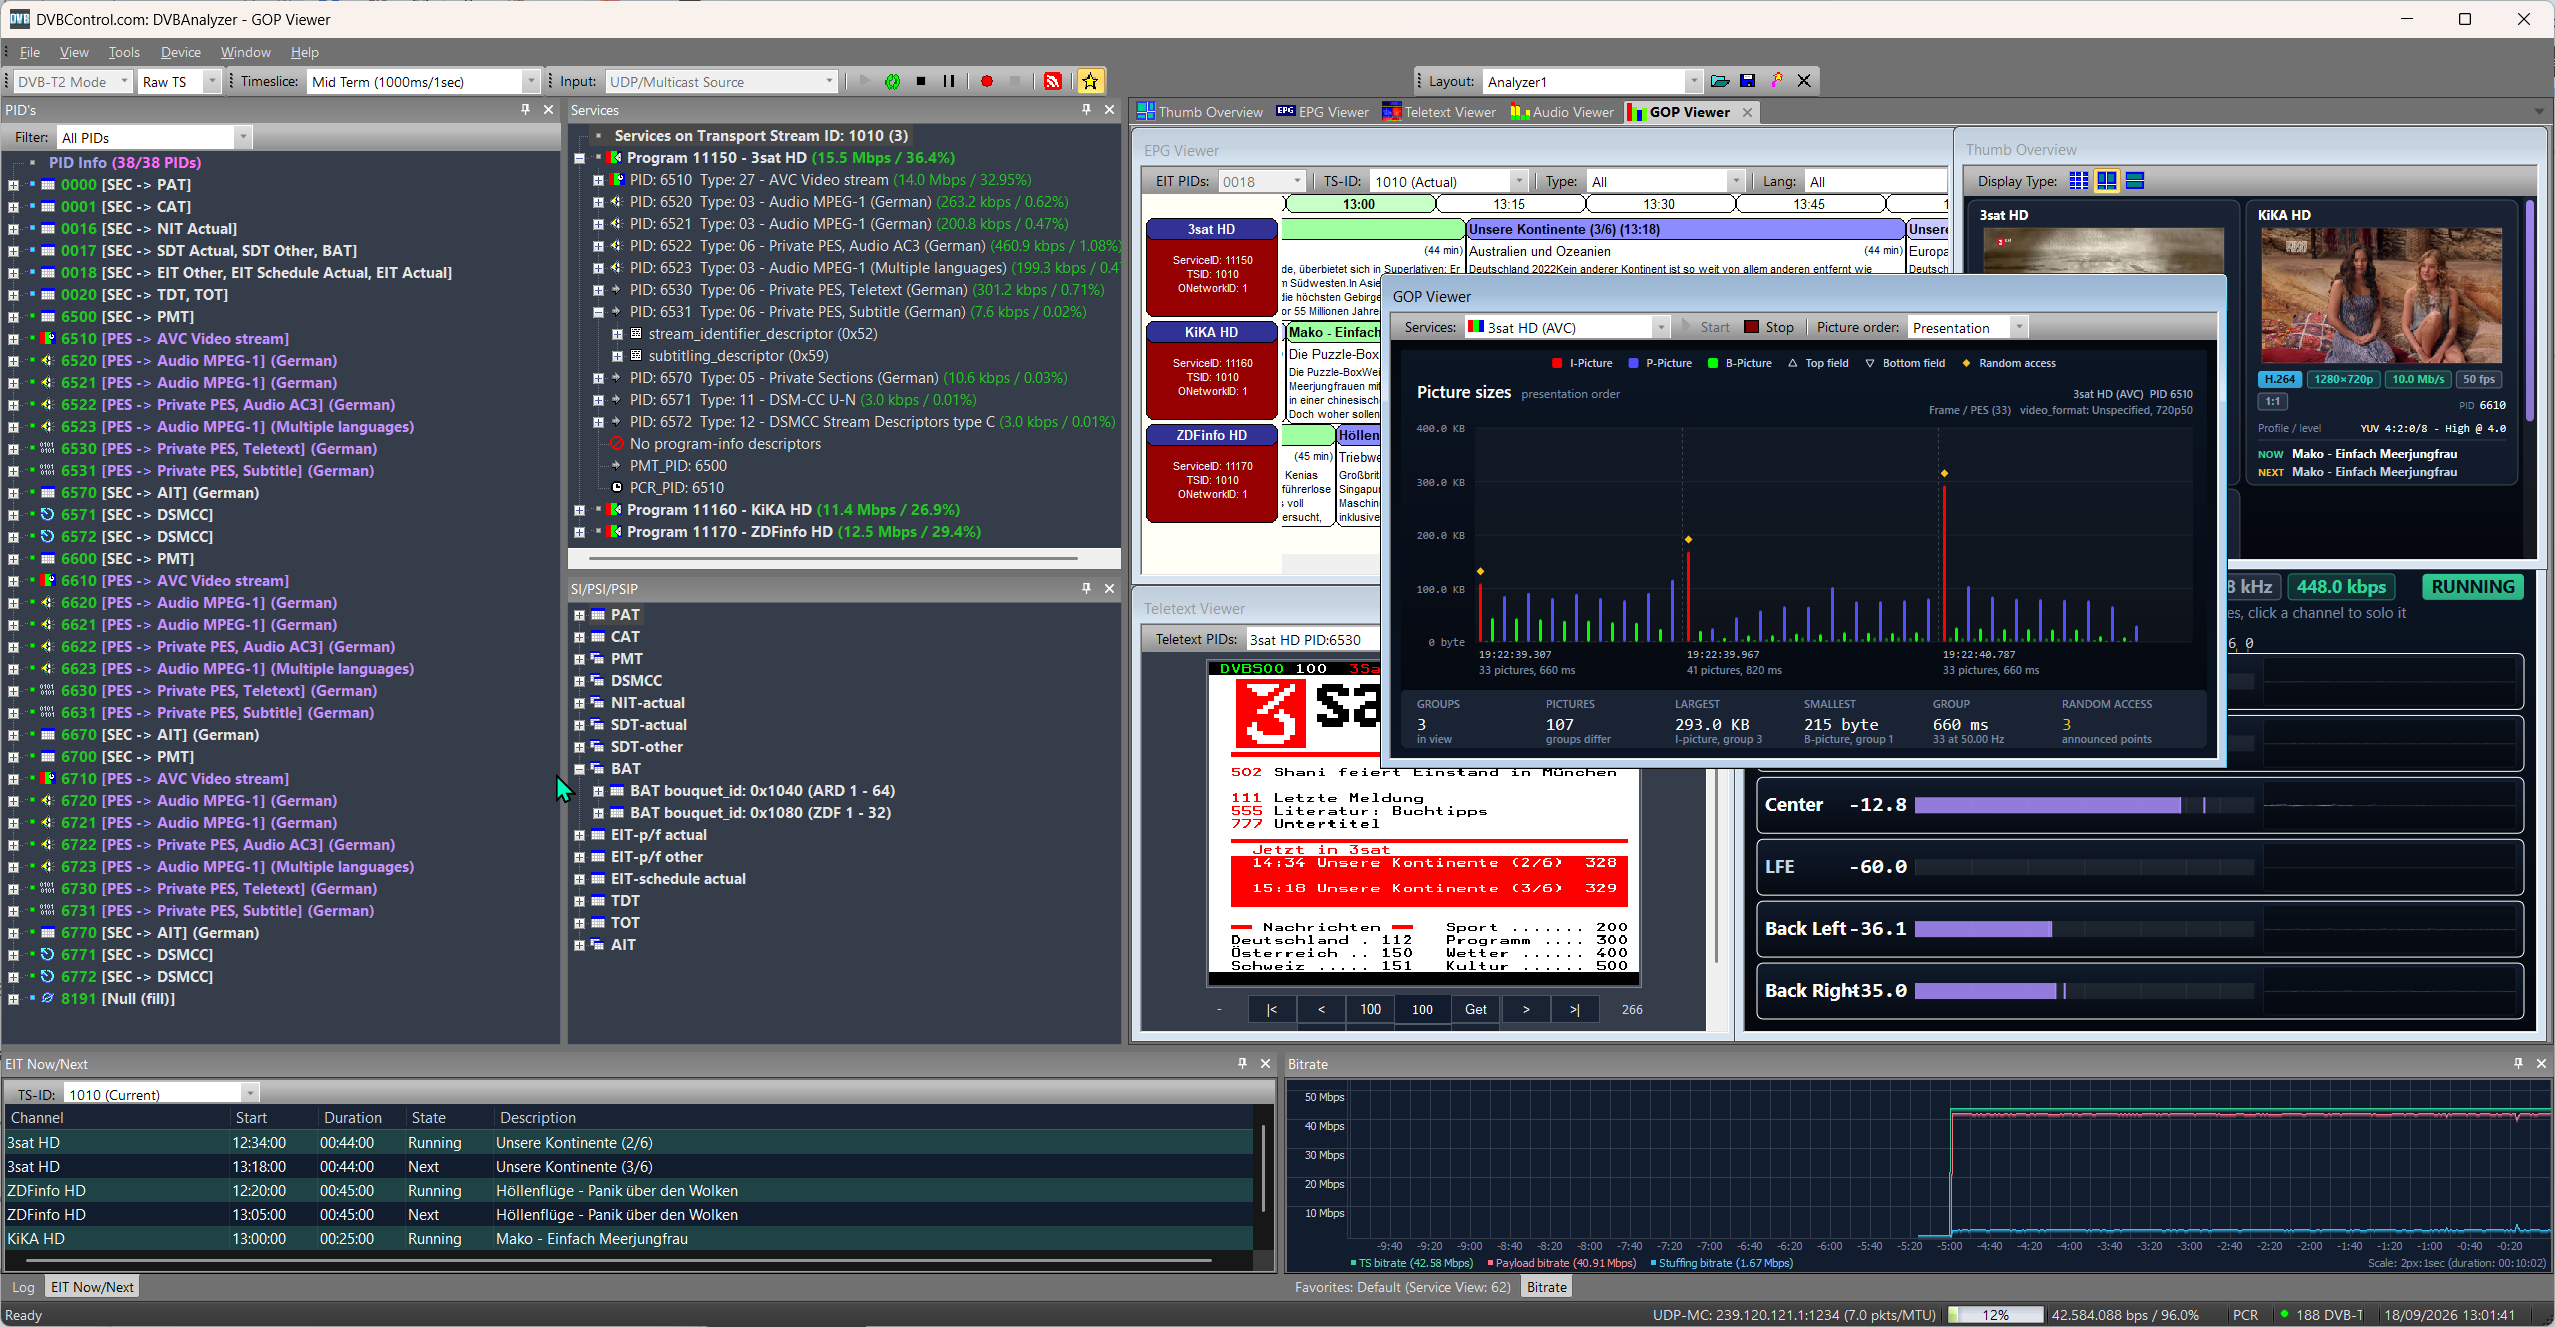Click the Get button in Teletext Viewer
Screen dimensions: 2555x1327
[1475, 1010]
